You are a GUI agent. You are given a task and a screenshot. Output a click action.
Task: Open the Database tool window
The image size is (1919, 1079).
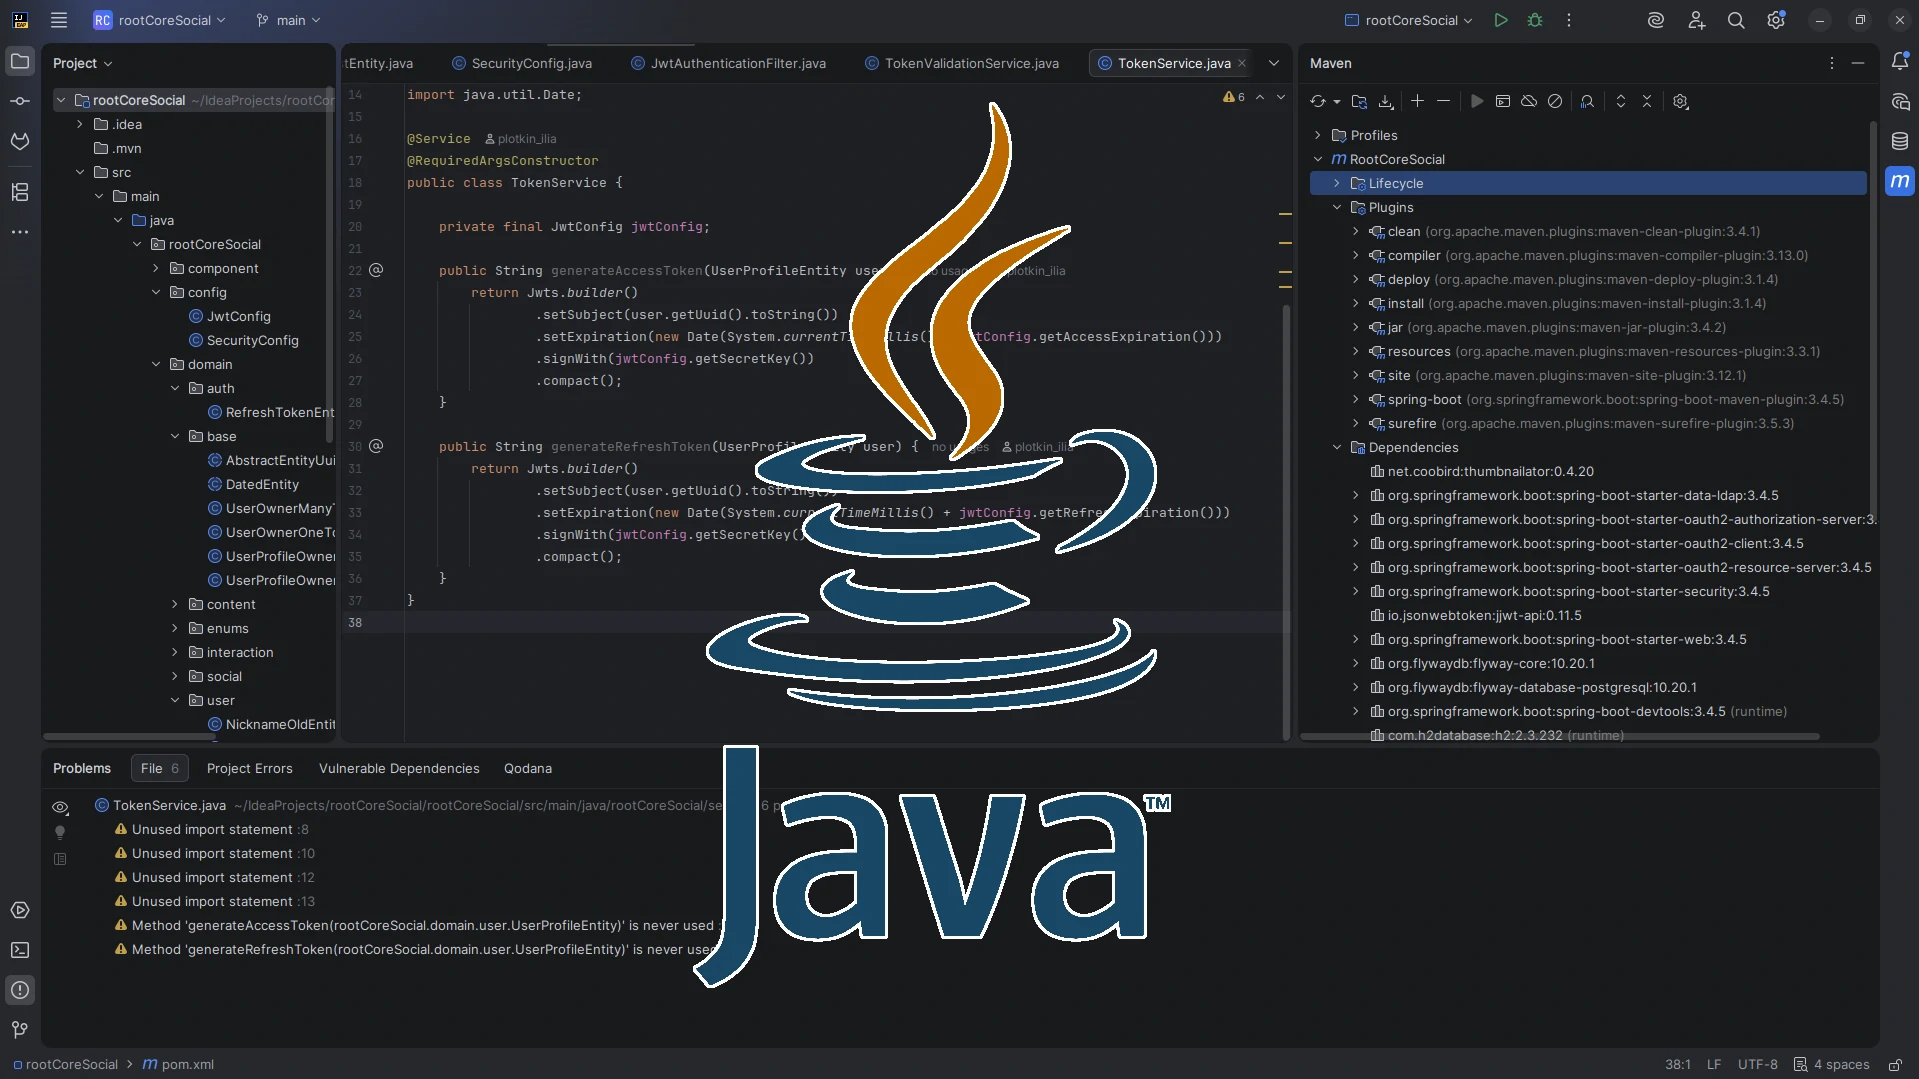click(1901, 141)
